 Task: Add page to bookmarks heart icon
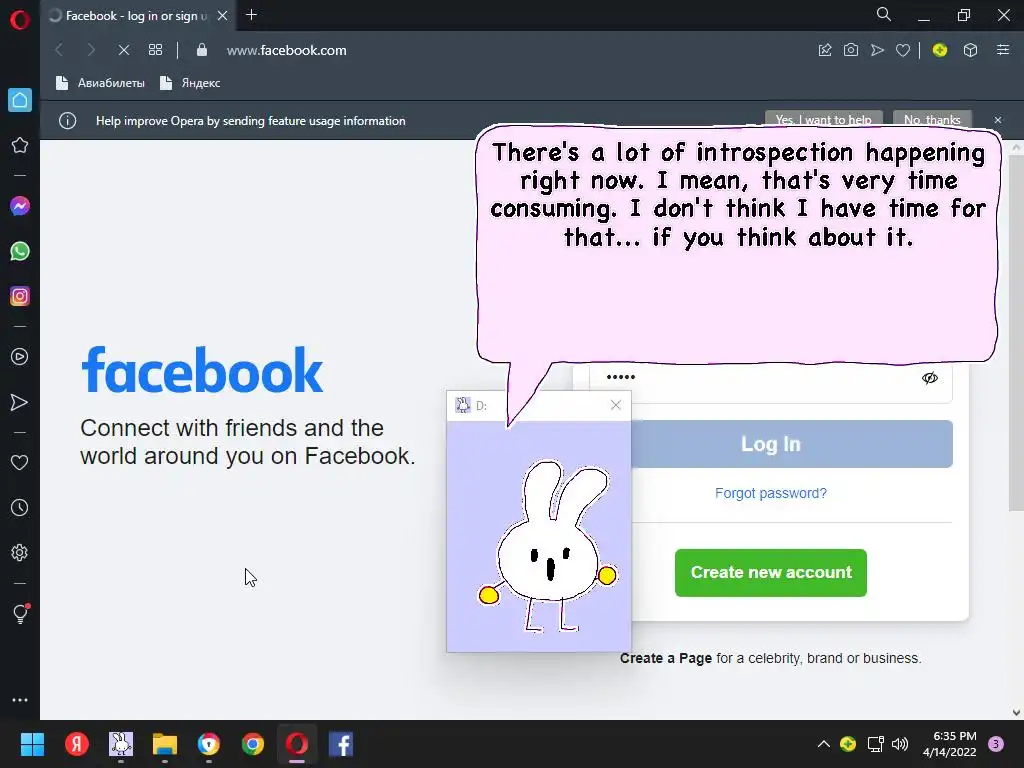pyautogui.click(x=903, y=50)
